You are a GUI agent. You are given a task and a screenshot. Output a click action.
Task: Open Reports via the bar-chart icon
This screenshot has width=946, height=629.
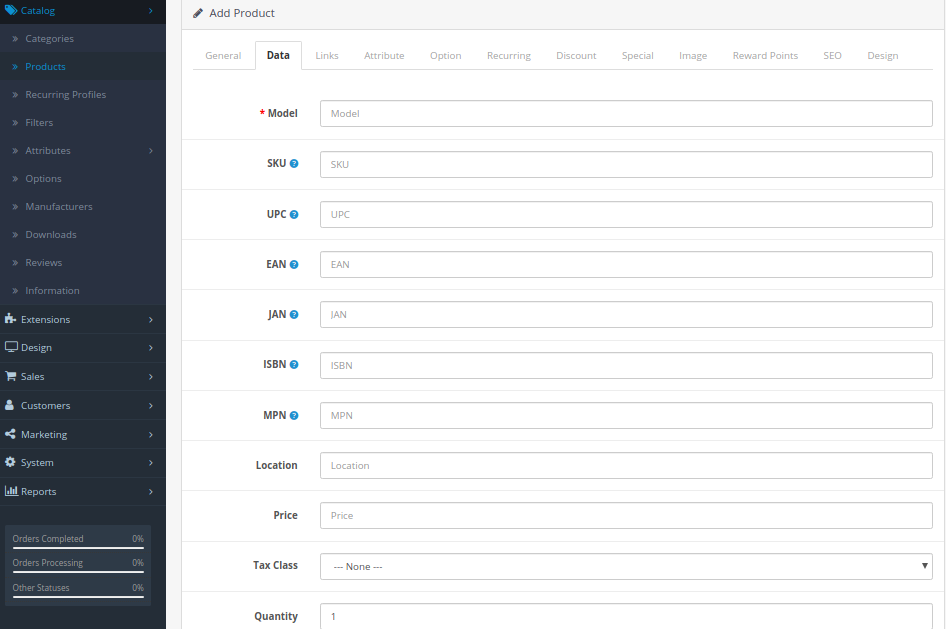point(11,491)
